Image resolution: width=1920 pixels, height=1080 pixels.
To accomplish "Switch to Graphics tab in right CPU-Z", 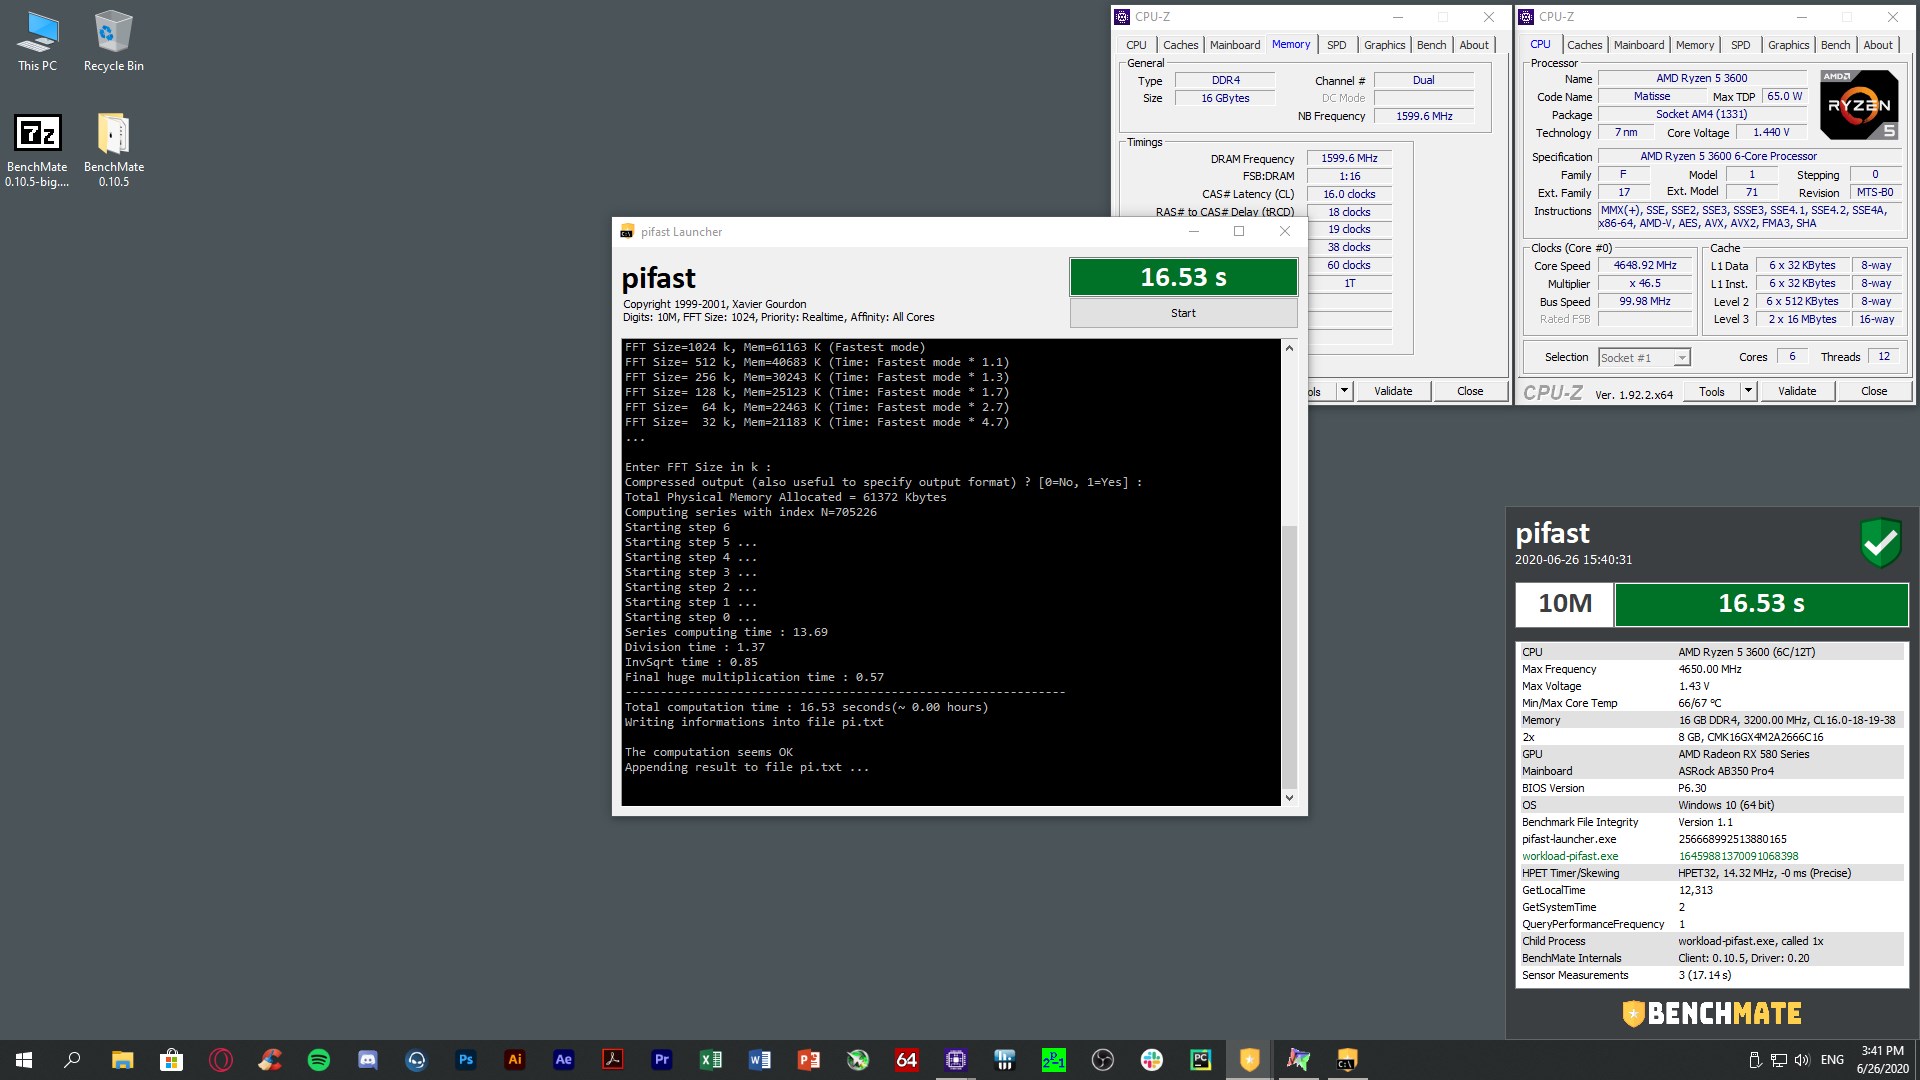I will (x=1788, y=45).
